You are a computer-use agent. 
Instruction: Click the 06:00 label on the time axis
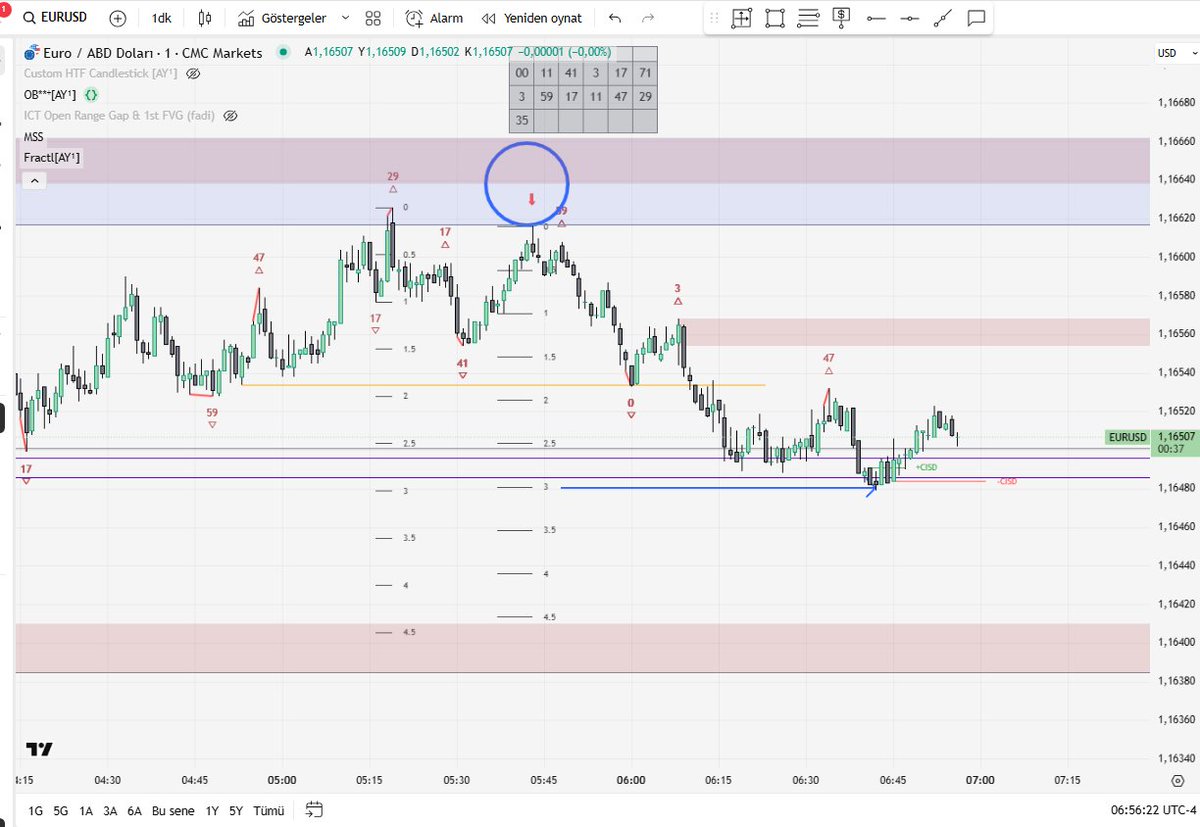(x=631, y=780)
